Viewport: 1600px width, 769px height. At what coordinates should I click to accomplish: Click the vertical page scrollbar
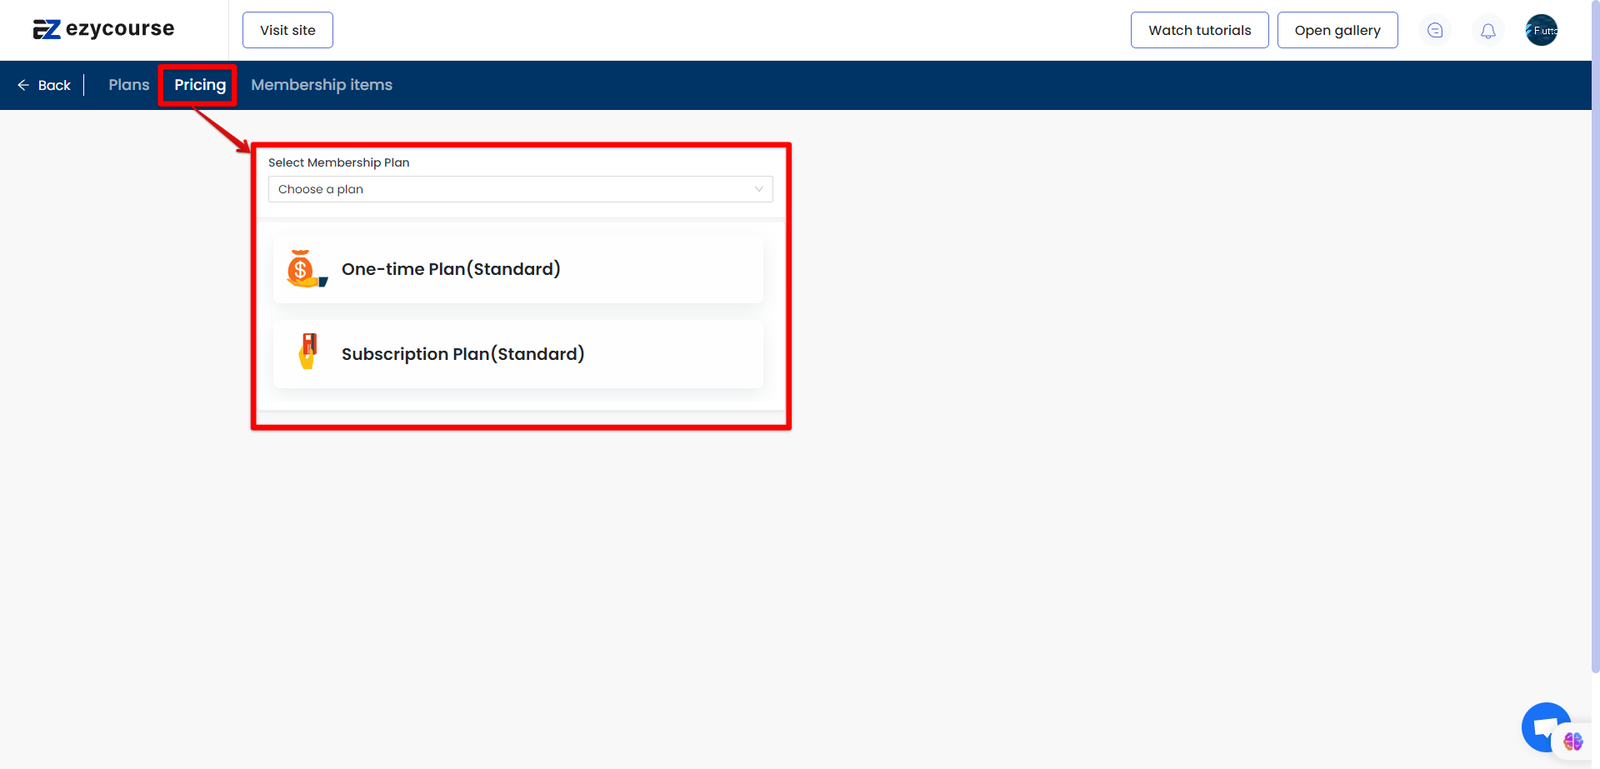pyautogui.click(x=1595, y=340)
